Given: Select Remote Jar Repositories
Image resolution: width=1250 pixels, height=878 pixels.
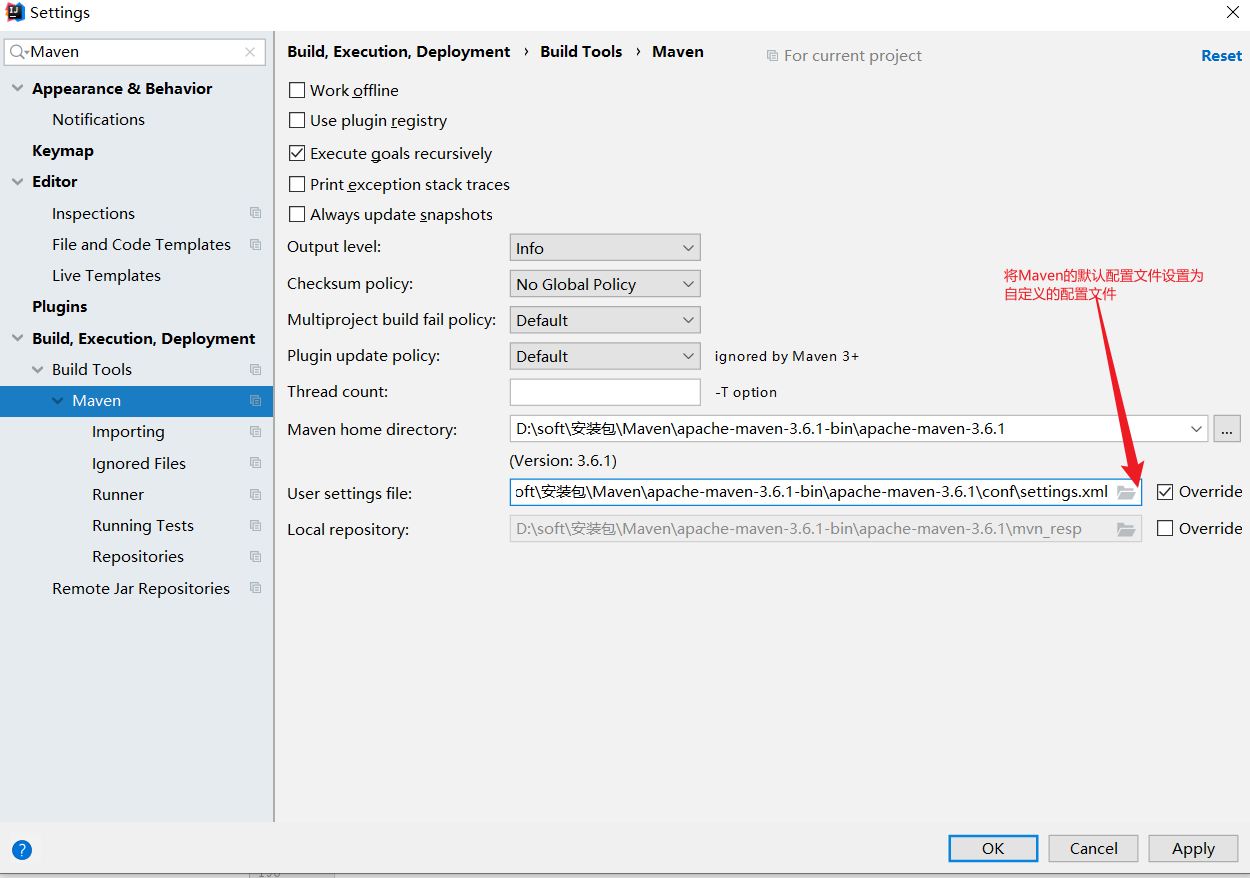Looking at the screenshot, I should point(141,588).
